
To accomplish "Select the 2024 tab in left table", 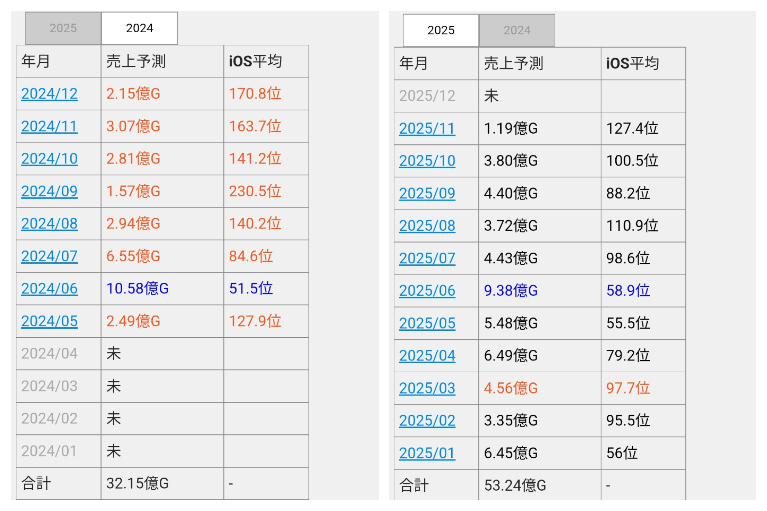I will pyautogui.click(x=139, y=28).
